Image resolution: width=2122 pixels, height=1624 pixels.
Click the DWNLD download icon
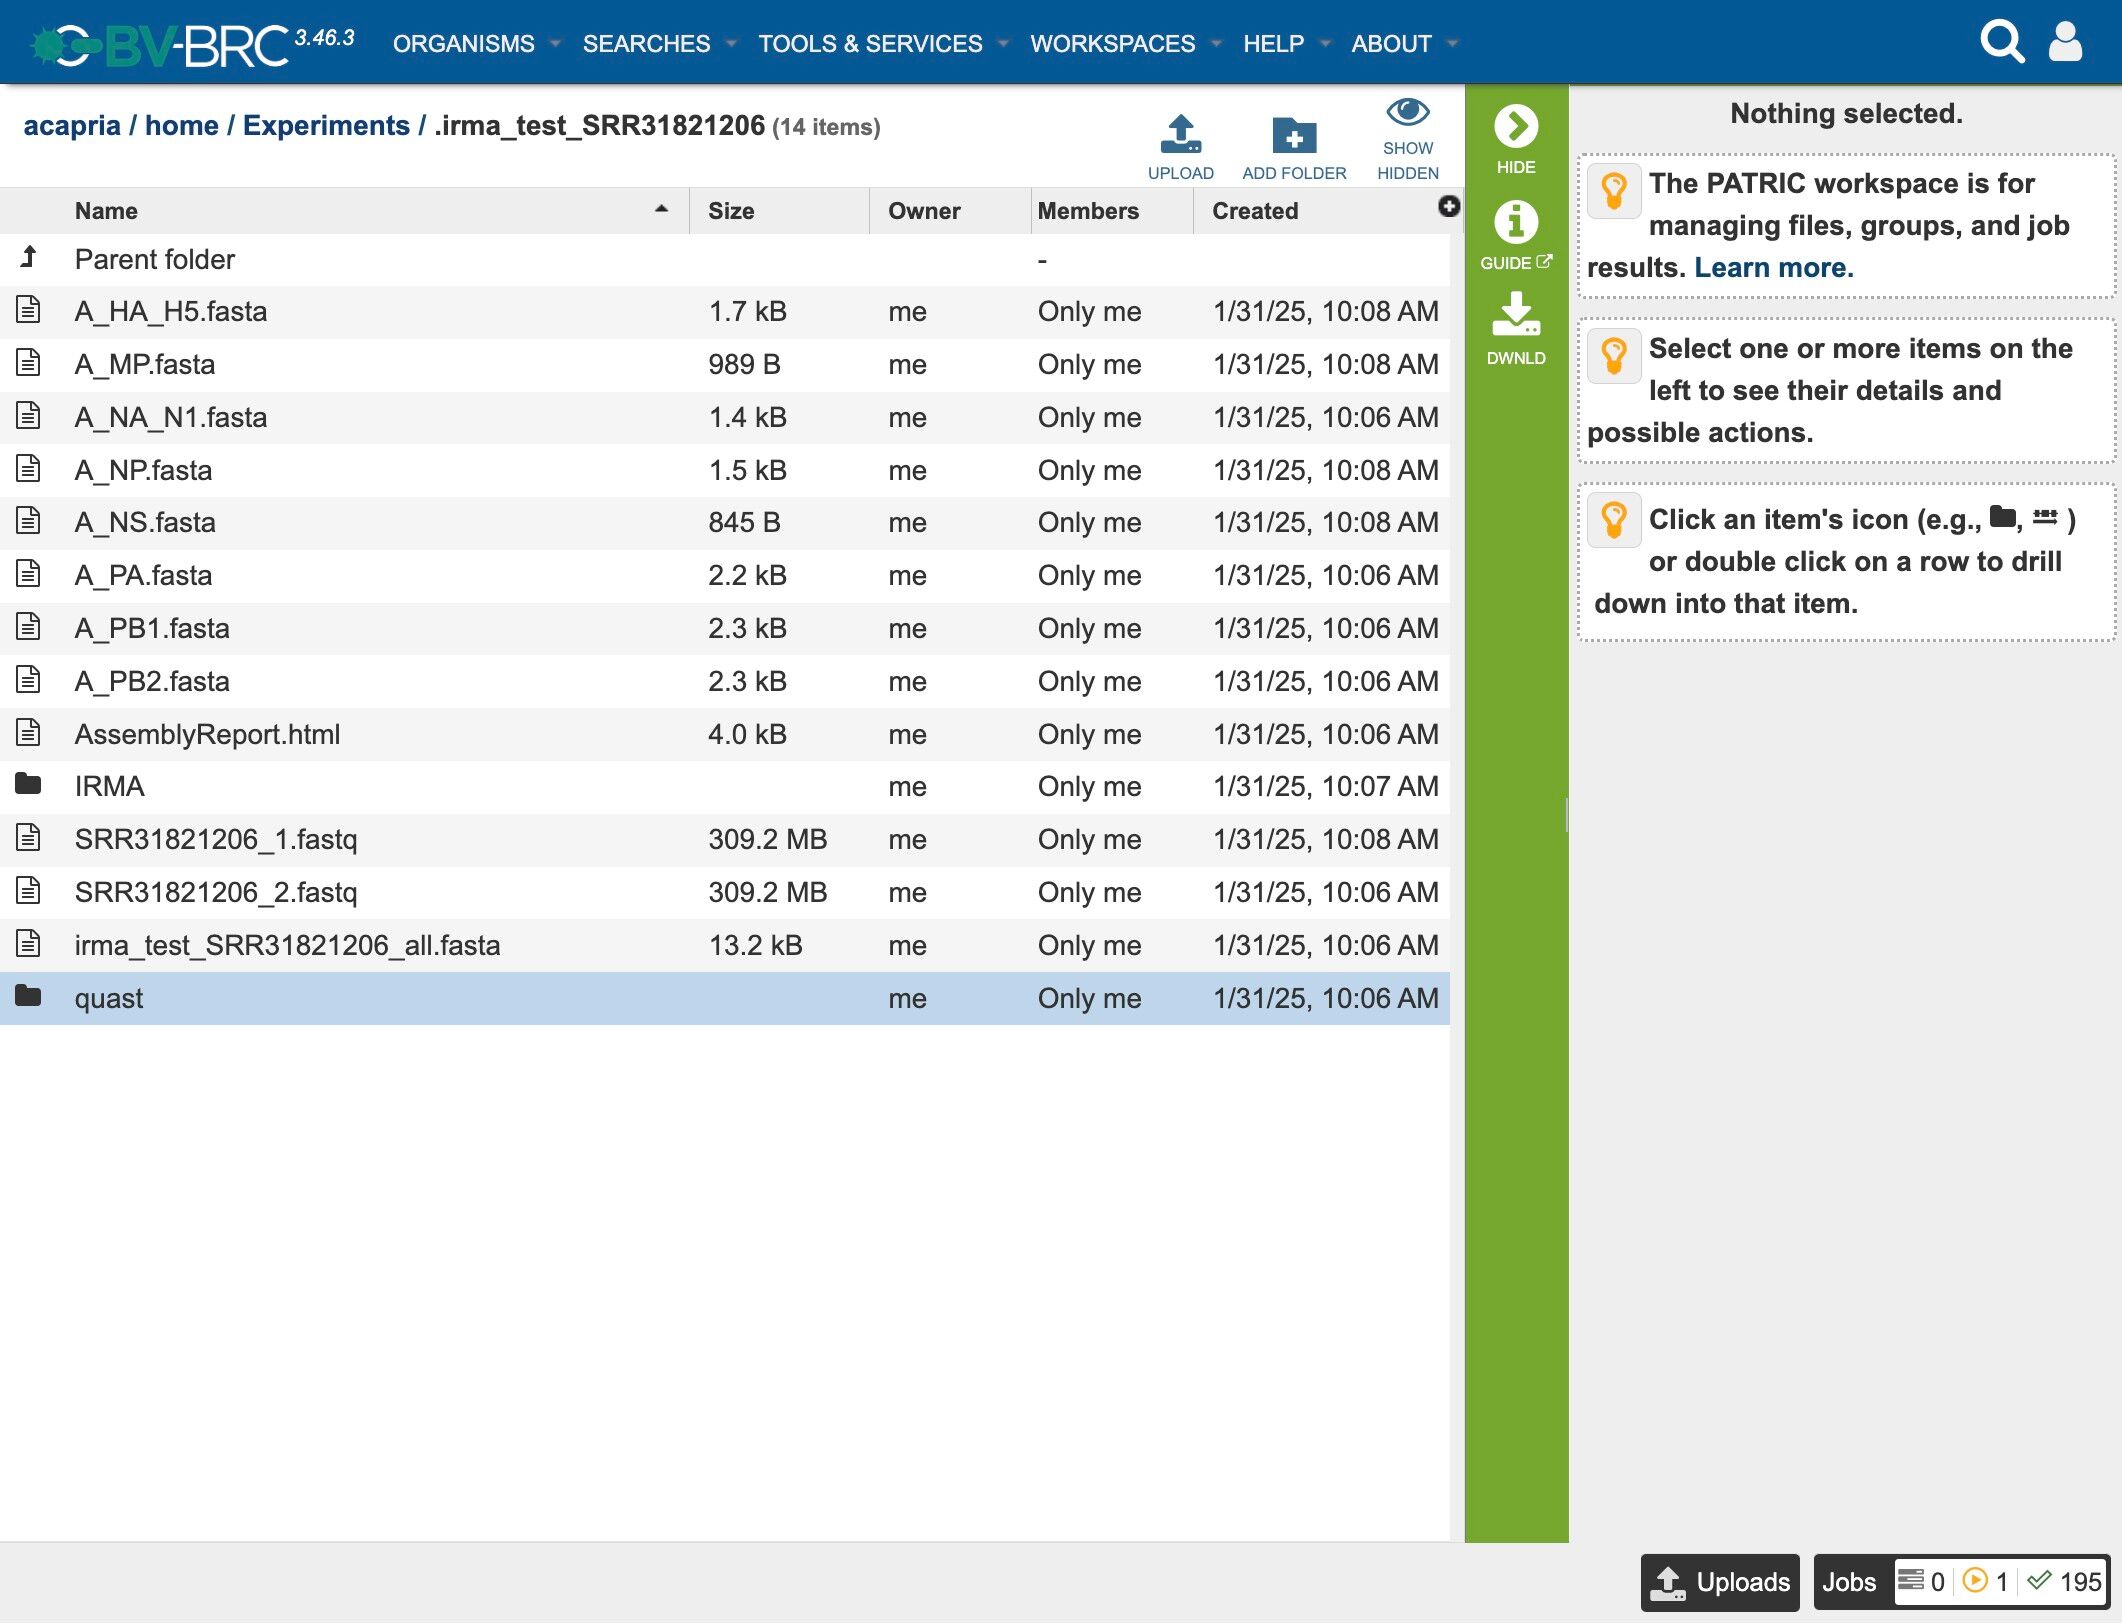tap(1515, 315)
